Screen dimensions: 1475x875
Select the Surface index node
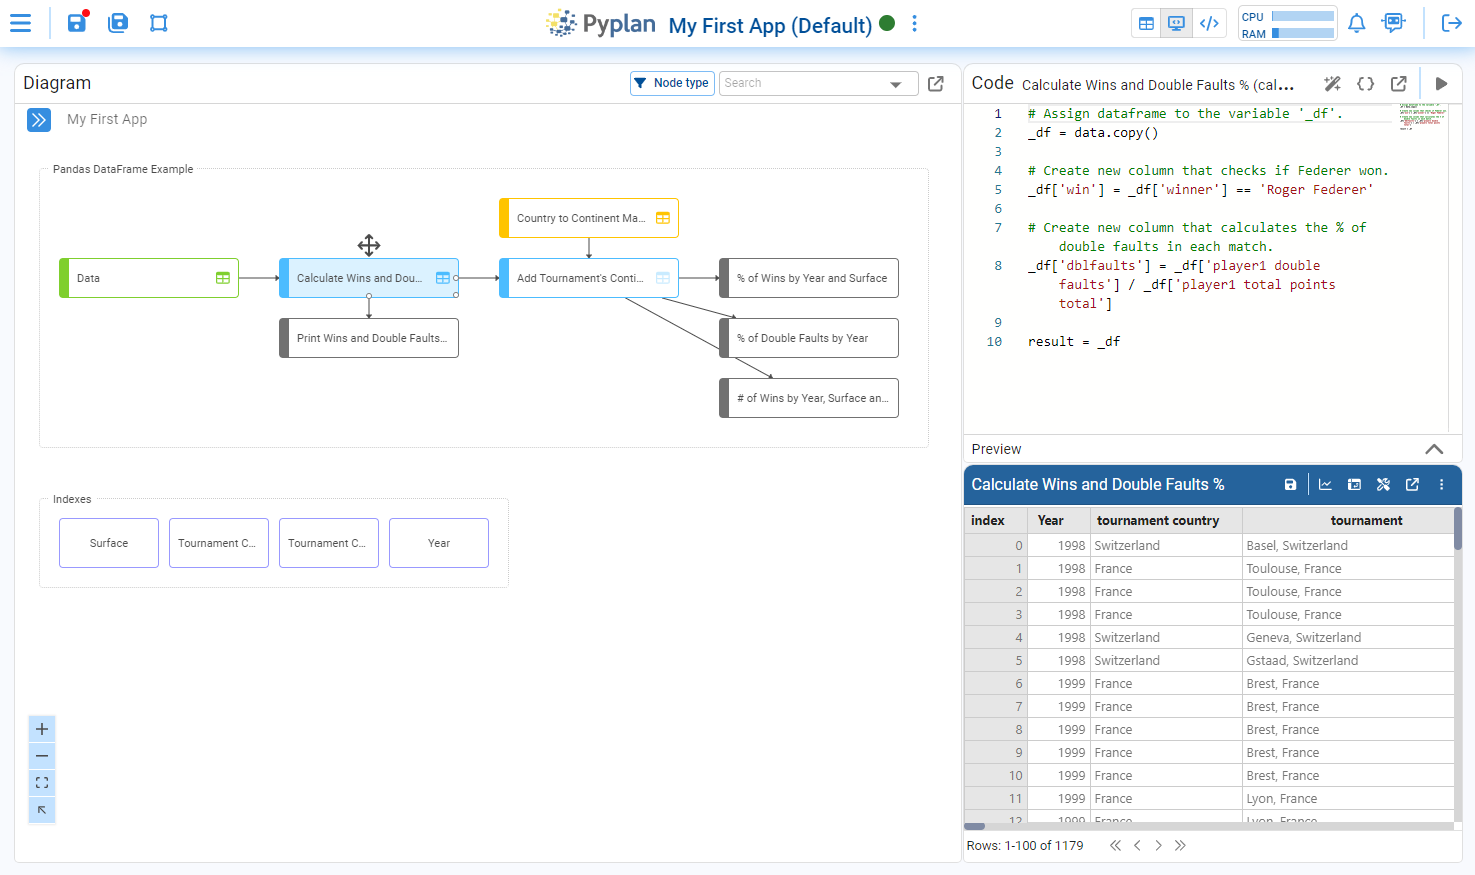tap(109, 543)
